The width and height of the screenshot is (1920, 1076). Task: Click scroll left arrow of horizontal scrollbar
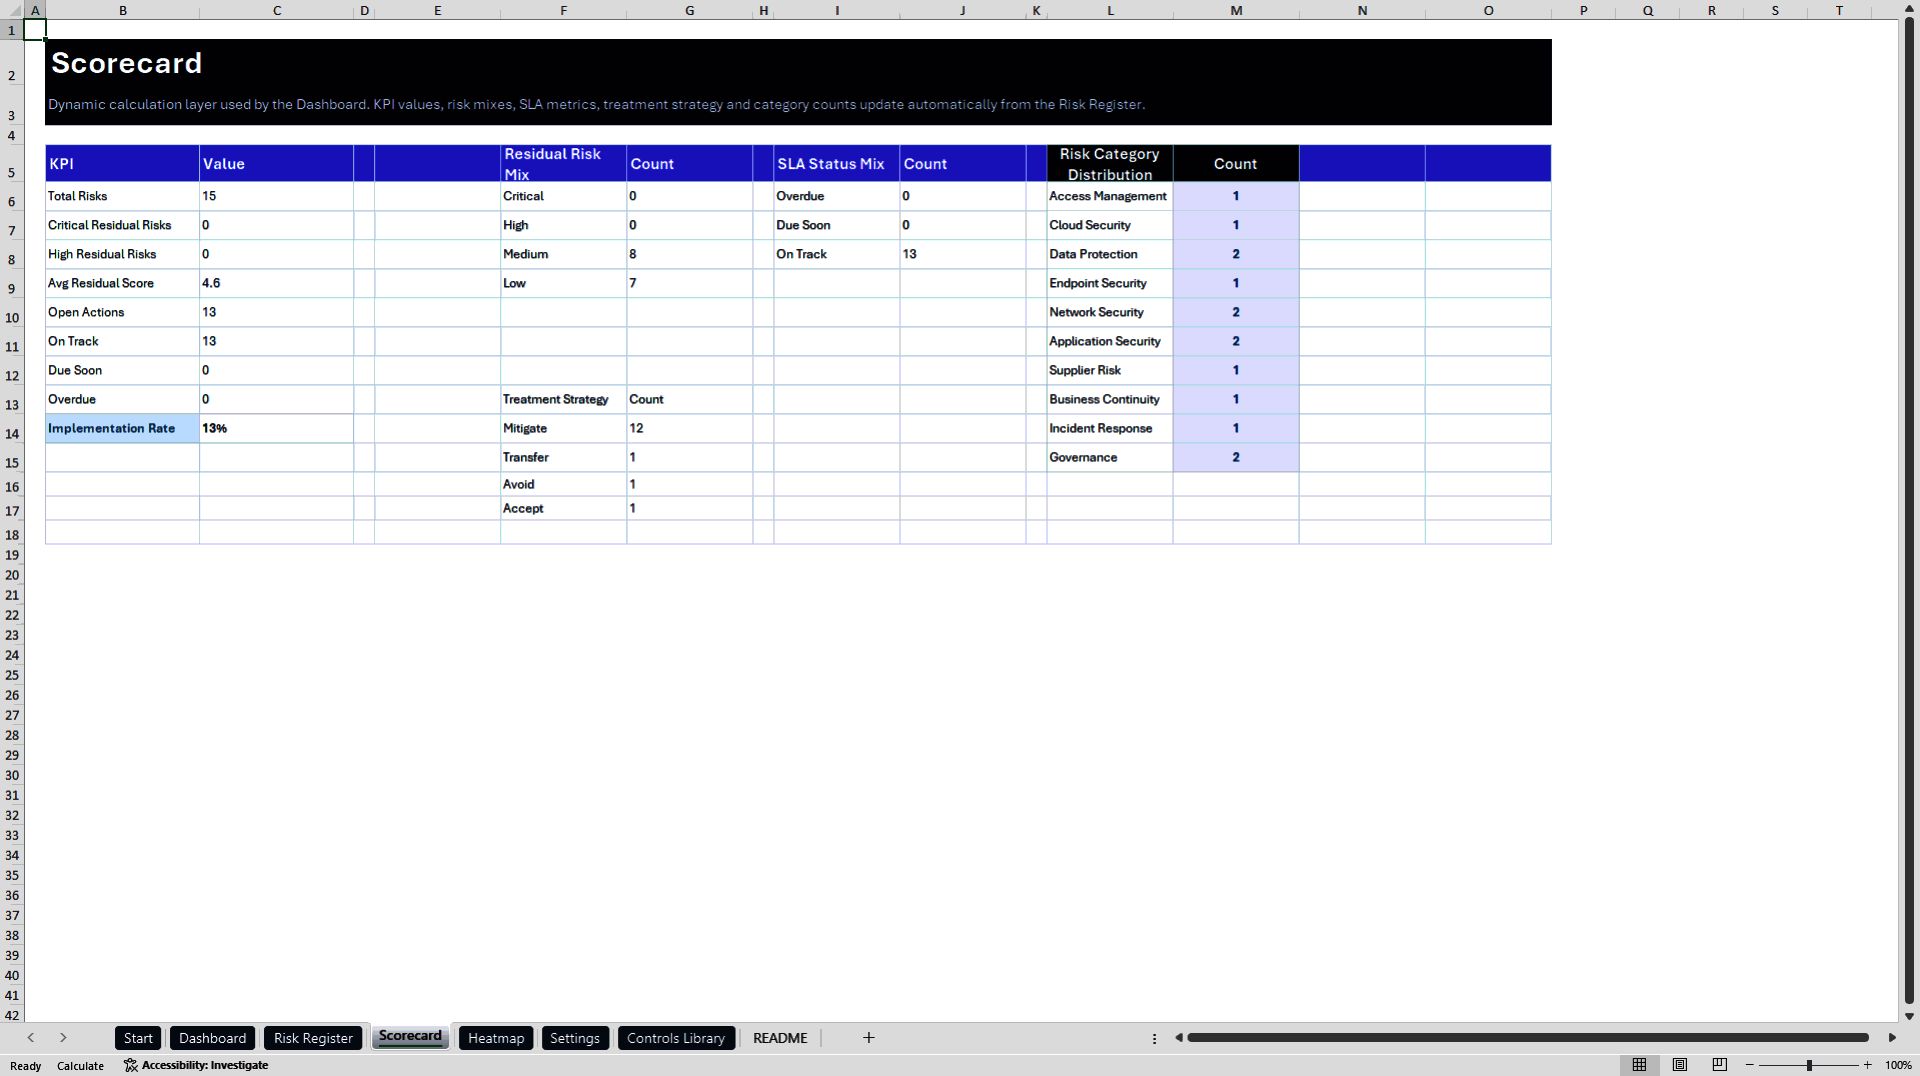1179,1038
